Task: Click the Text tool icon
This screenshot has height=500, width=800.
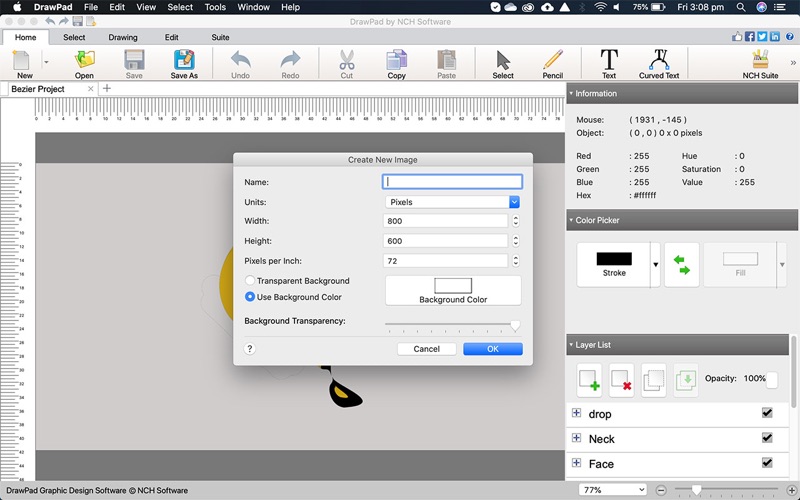Action: [608, 62]
